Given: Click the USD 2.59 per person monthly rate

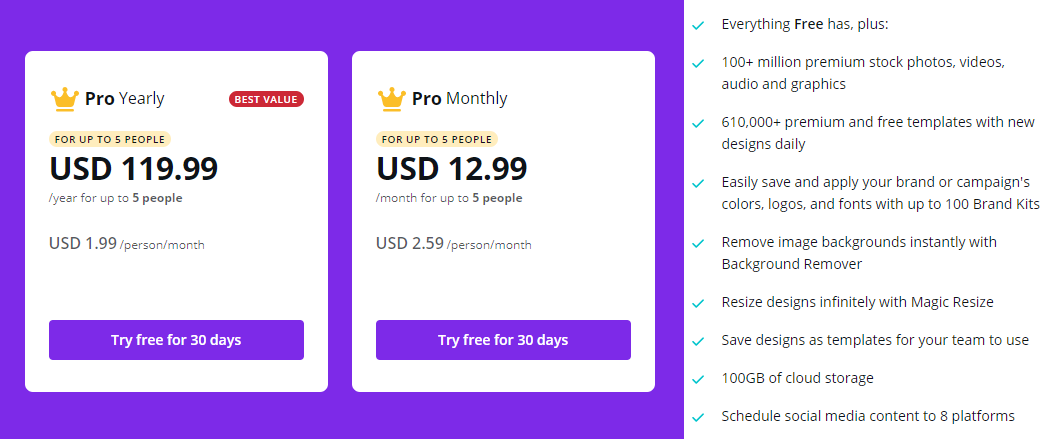Looking at the screenshot, I should pos(454,244).
